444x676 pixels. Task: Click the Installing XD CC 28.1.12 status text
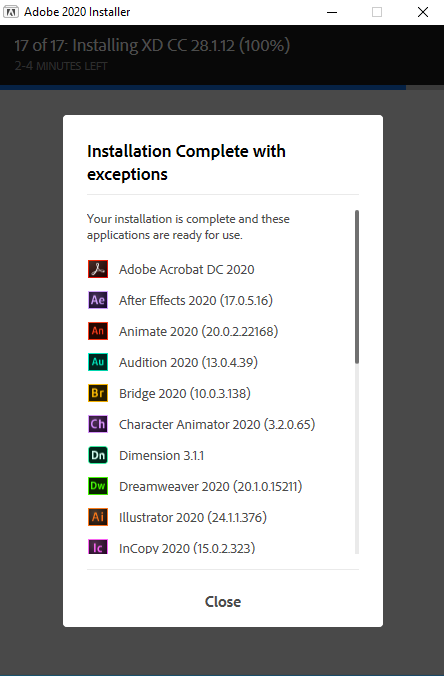152,45
